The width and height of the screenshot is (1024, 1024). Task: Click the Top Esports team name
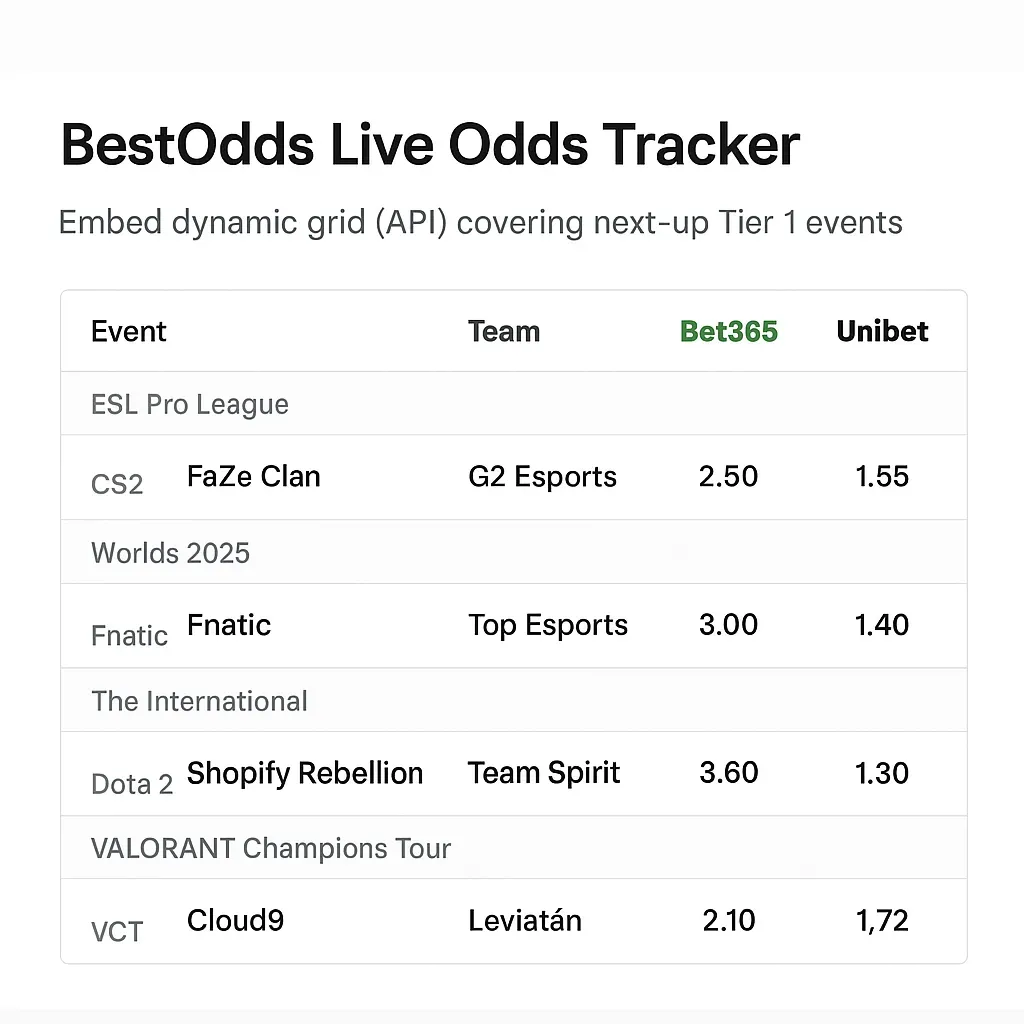(x=548, y=625)
